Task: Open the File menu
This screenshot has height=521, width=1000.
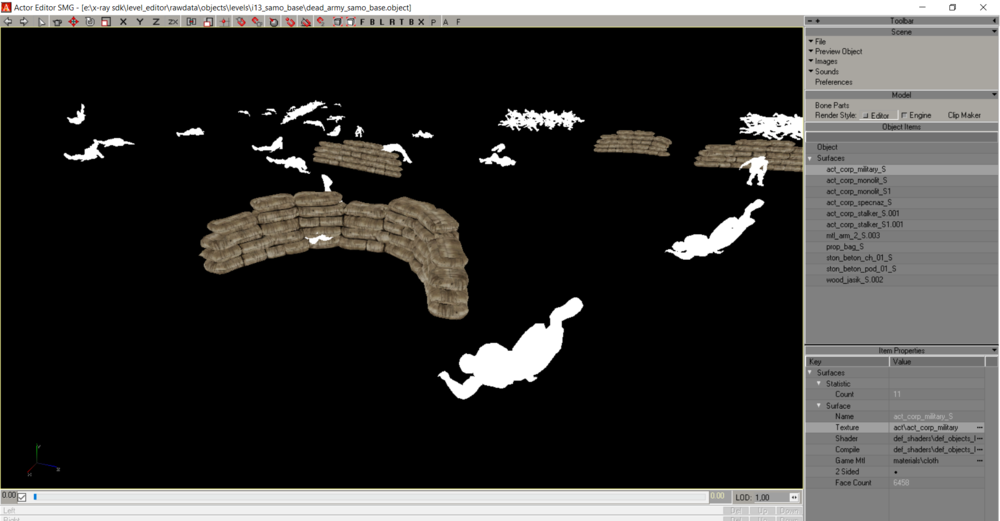Action: pos(820,41)
